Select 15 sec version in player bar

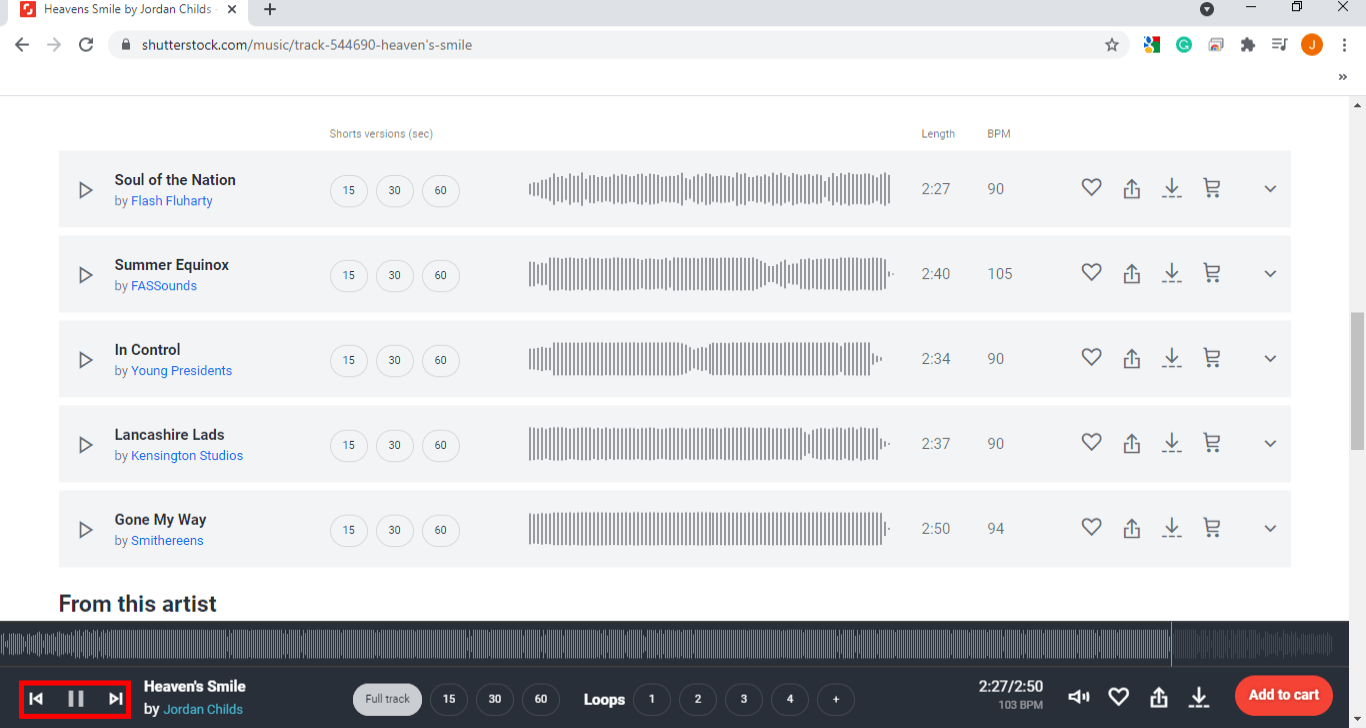449,699
